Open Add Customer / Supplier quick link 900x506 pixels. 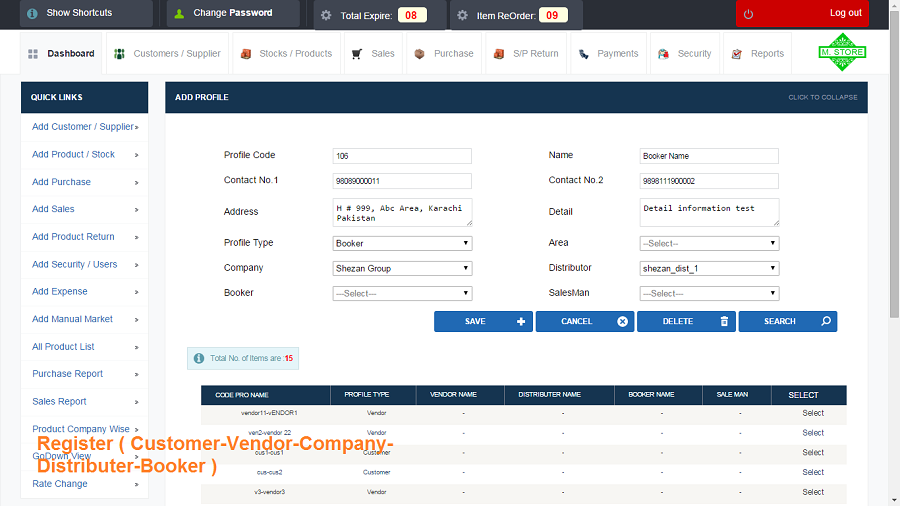tap(84, 127)
